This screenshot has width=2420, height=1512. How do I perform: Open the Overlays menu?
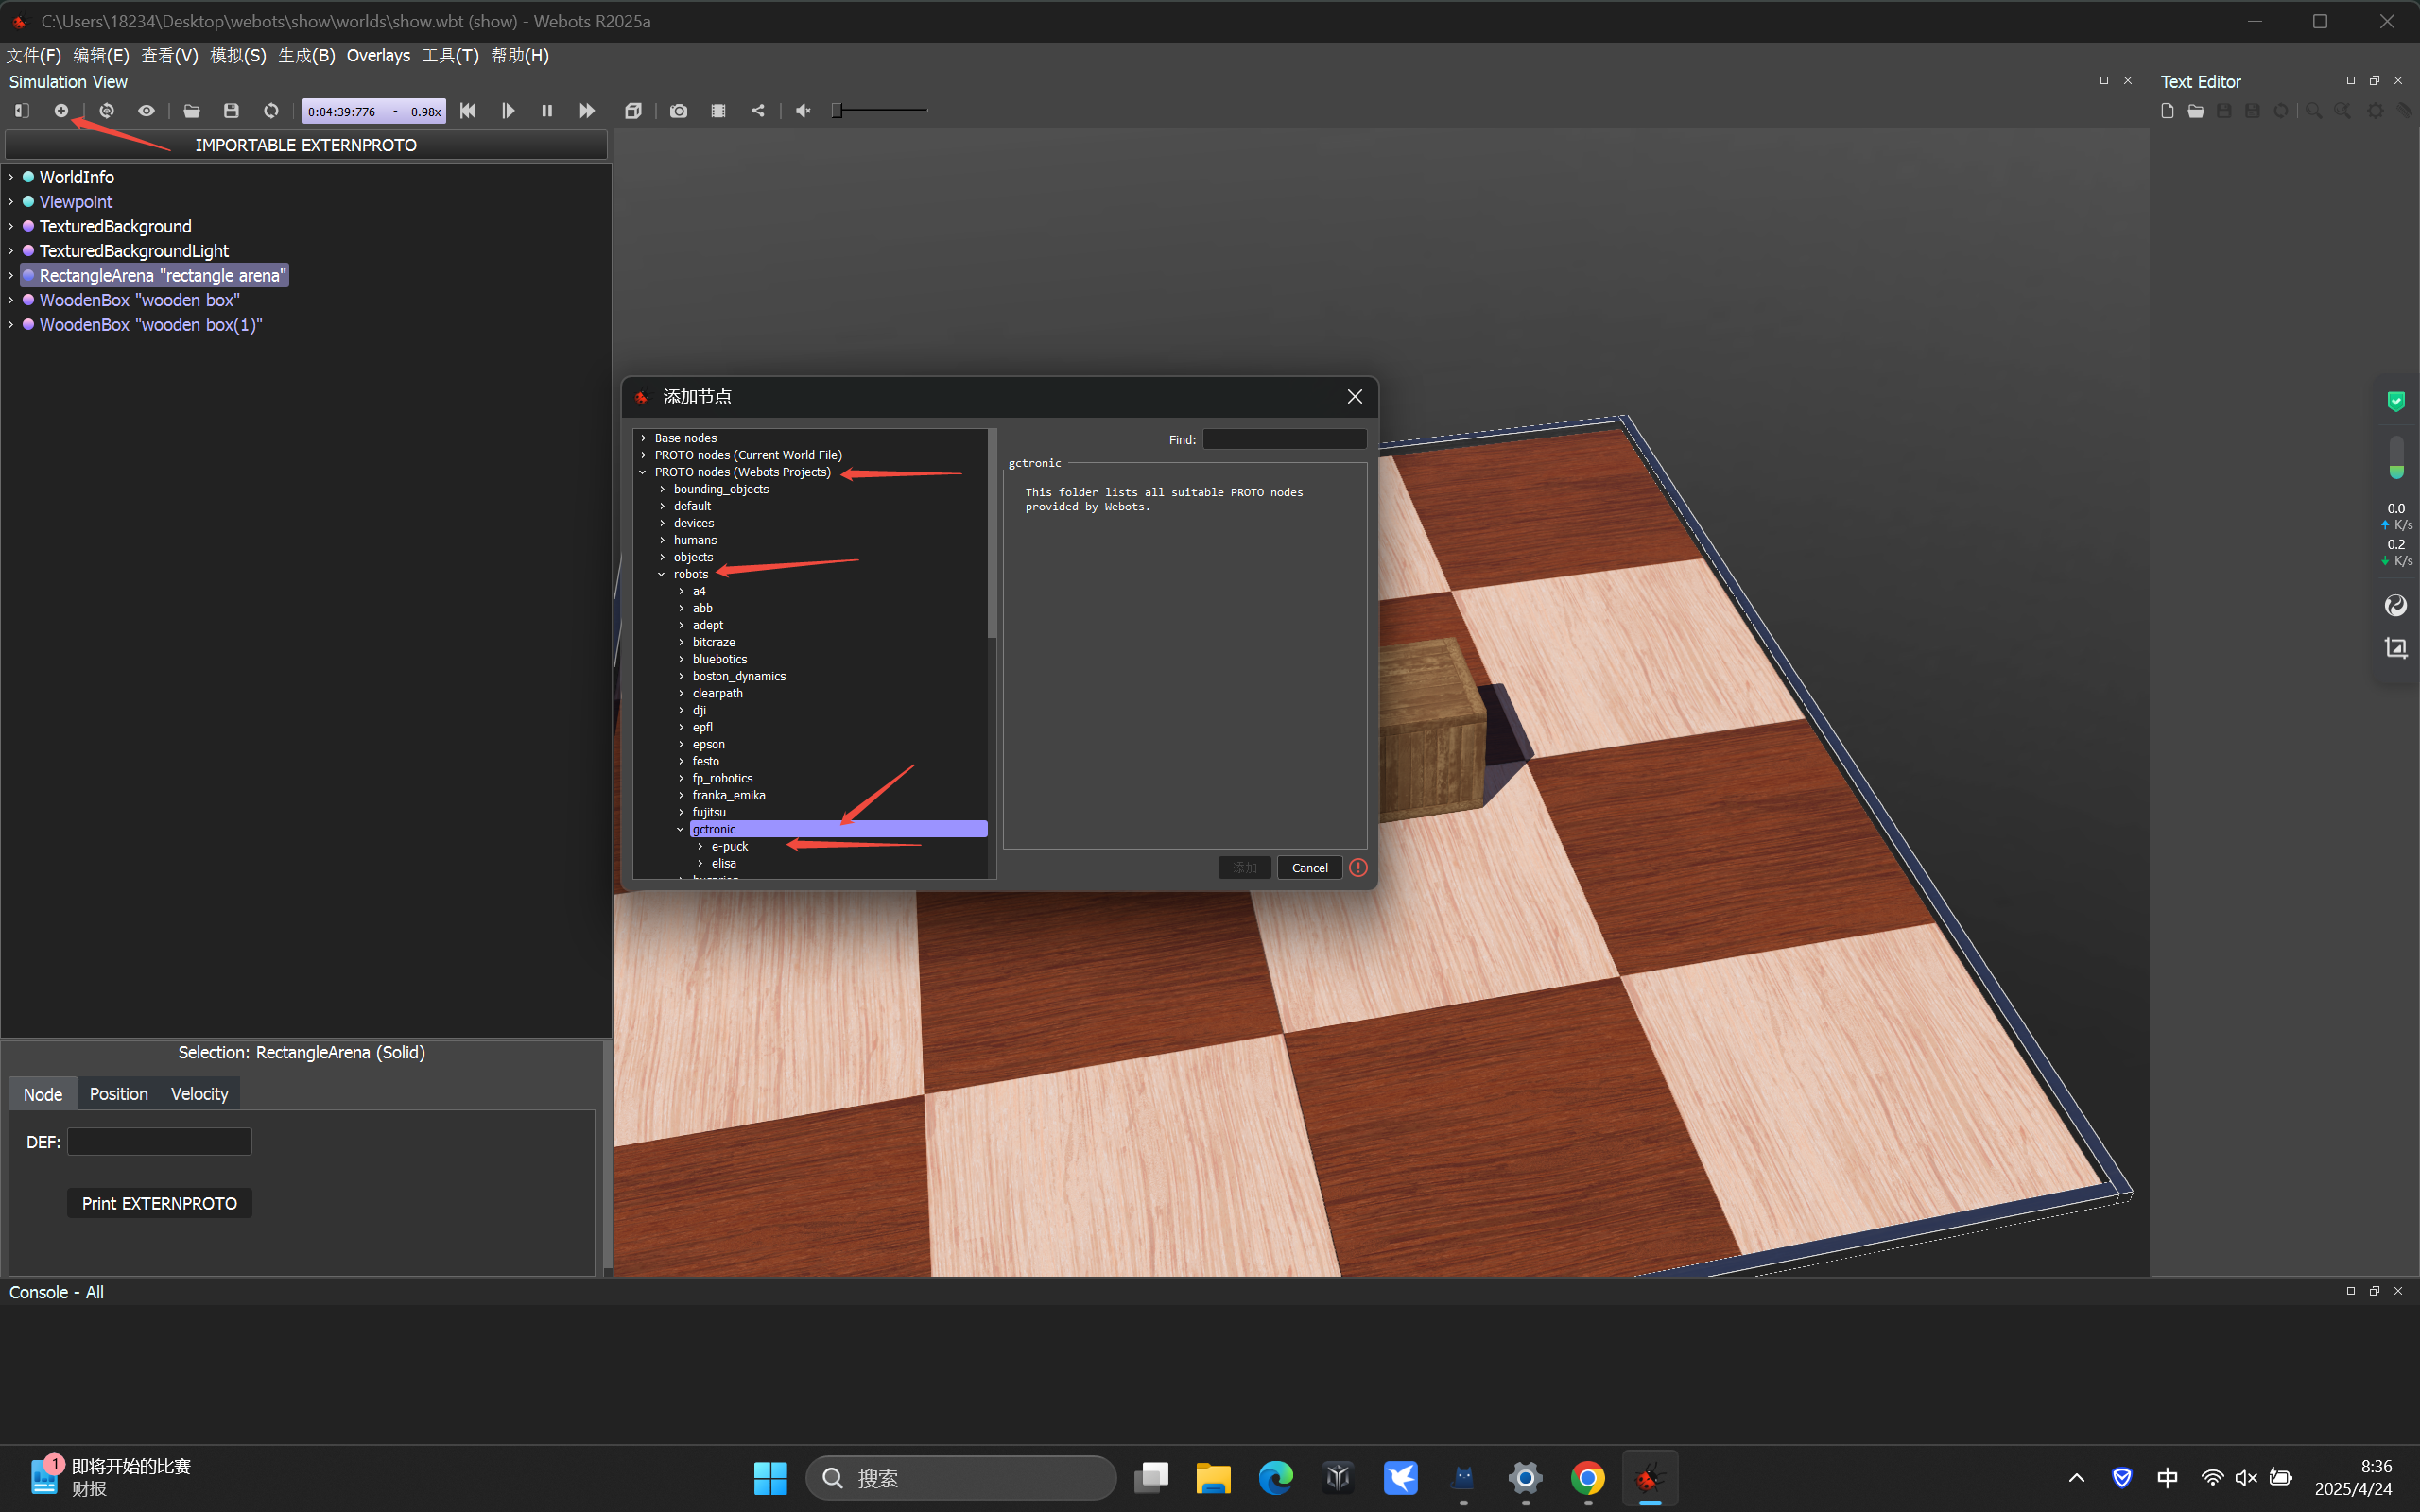pyautogui.click(x=378, y=56)
